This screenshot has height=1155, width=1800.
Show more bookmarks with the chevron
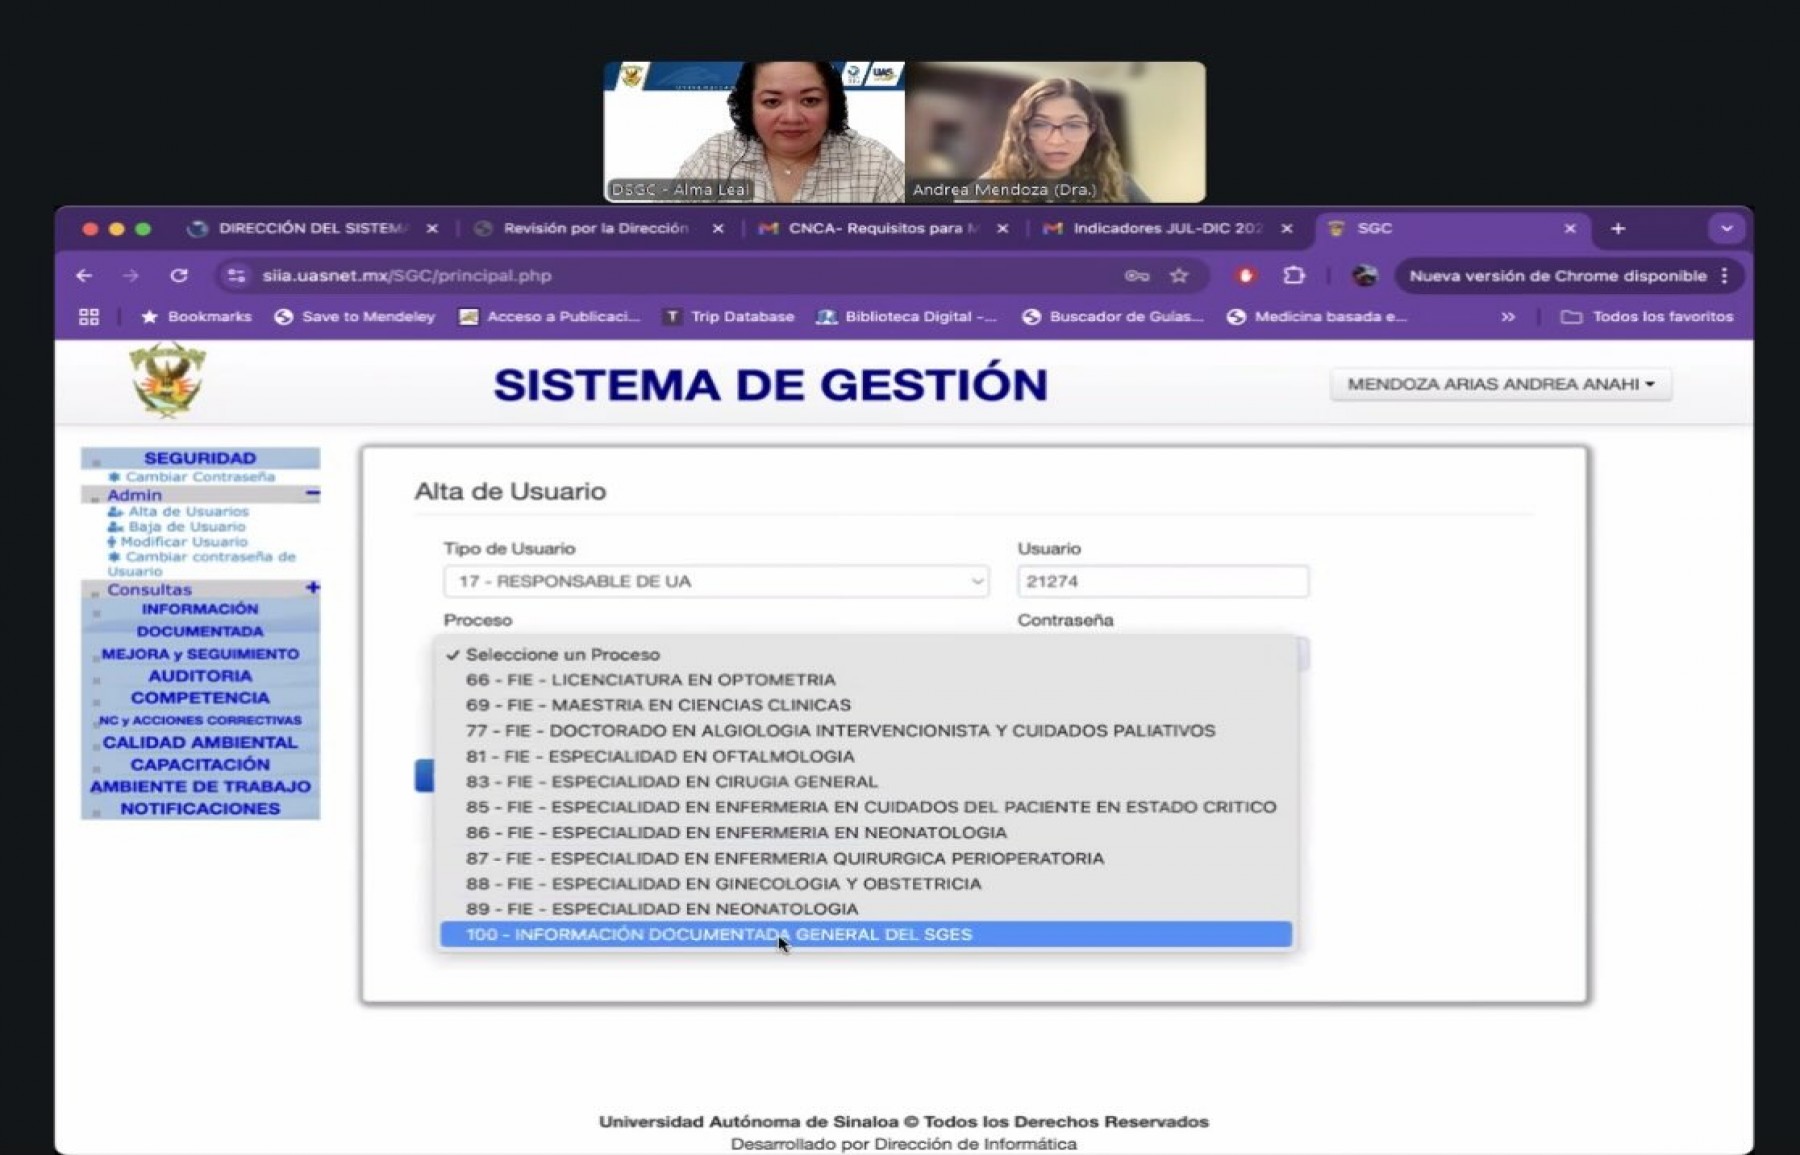coord(1508,317)
